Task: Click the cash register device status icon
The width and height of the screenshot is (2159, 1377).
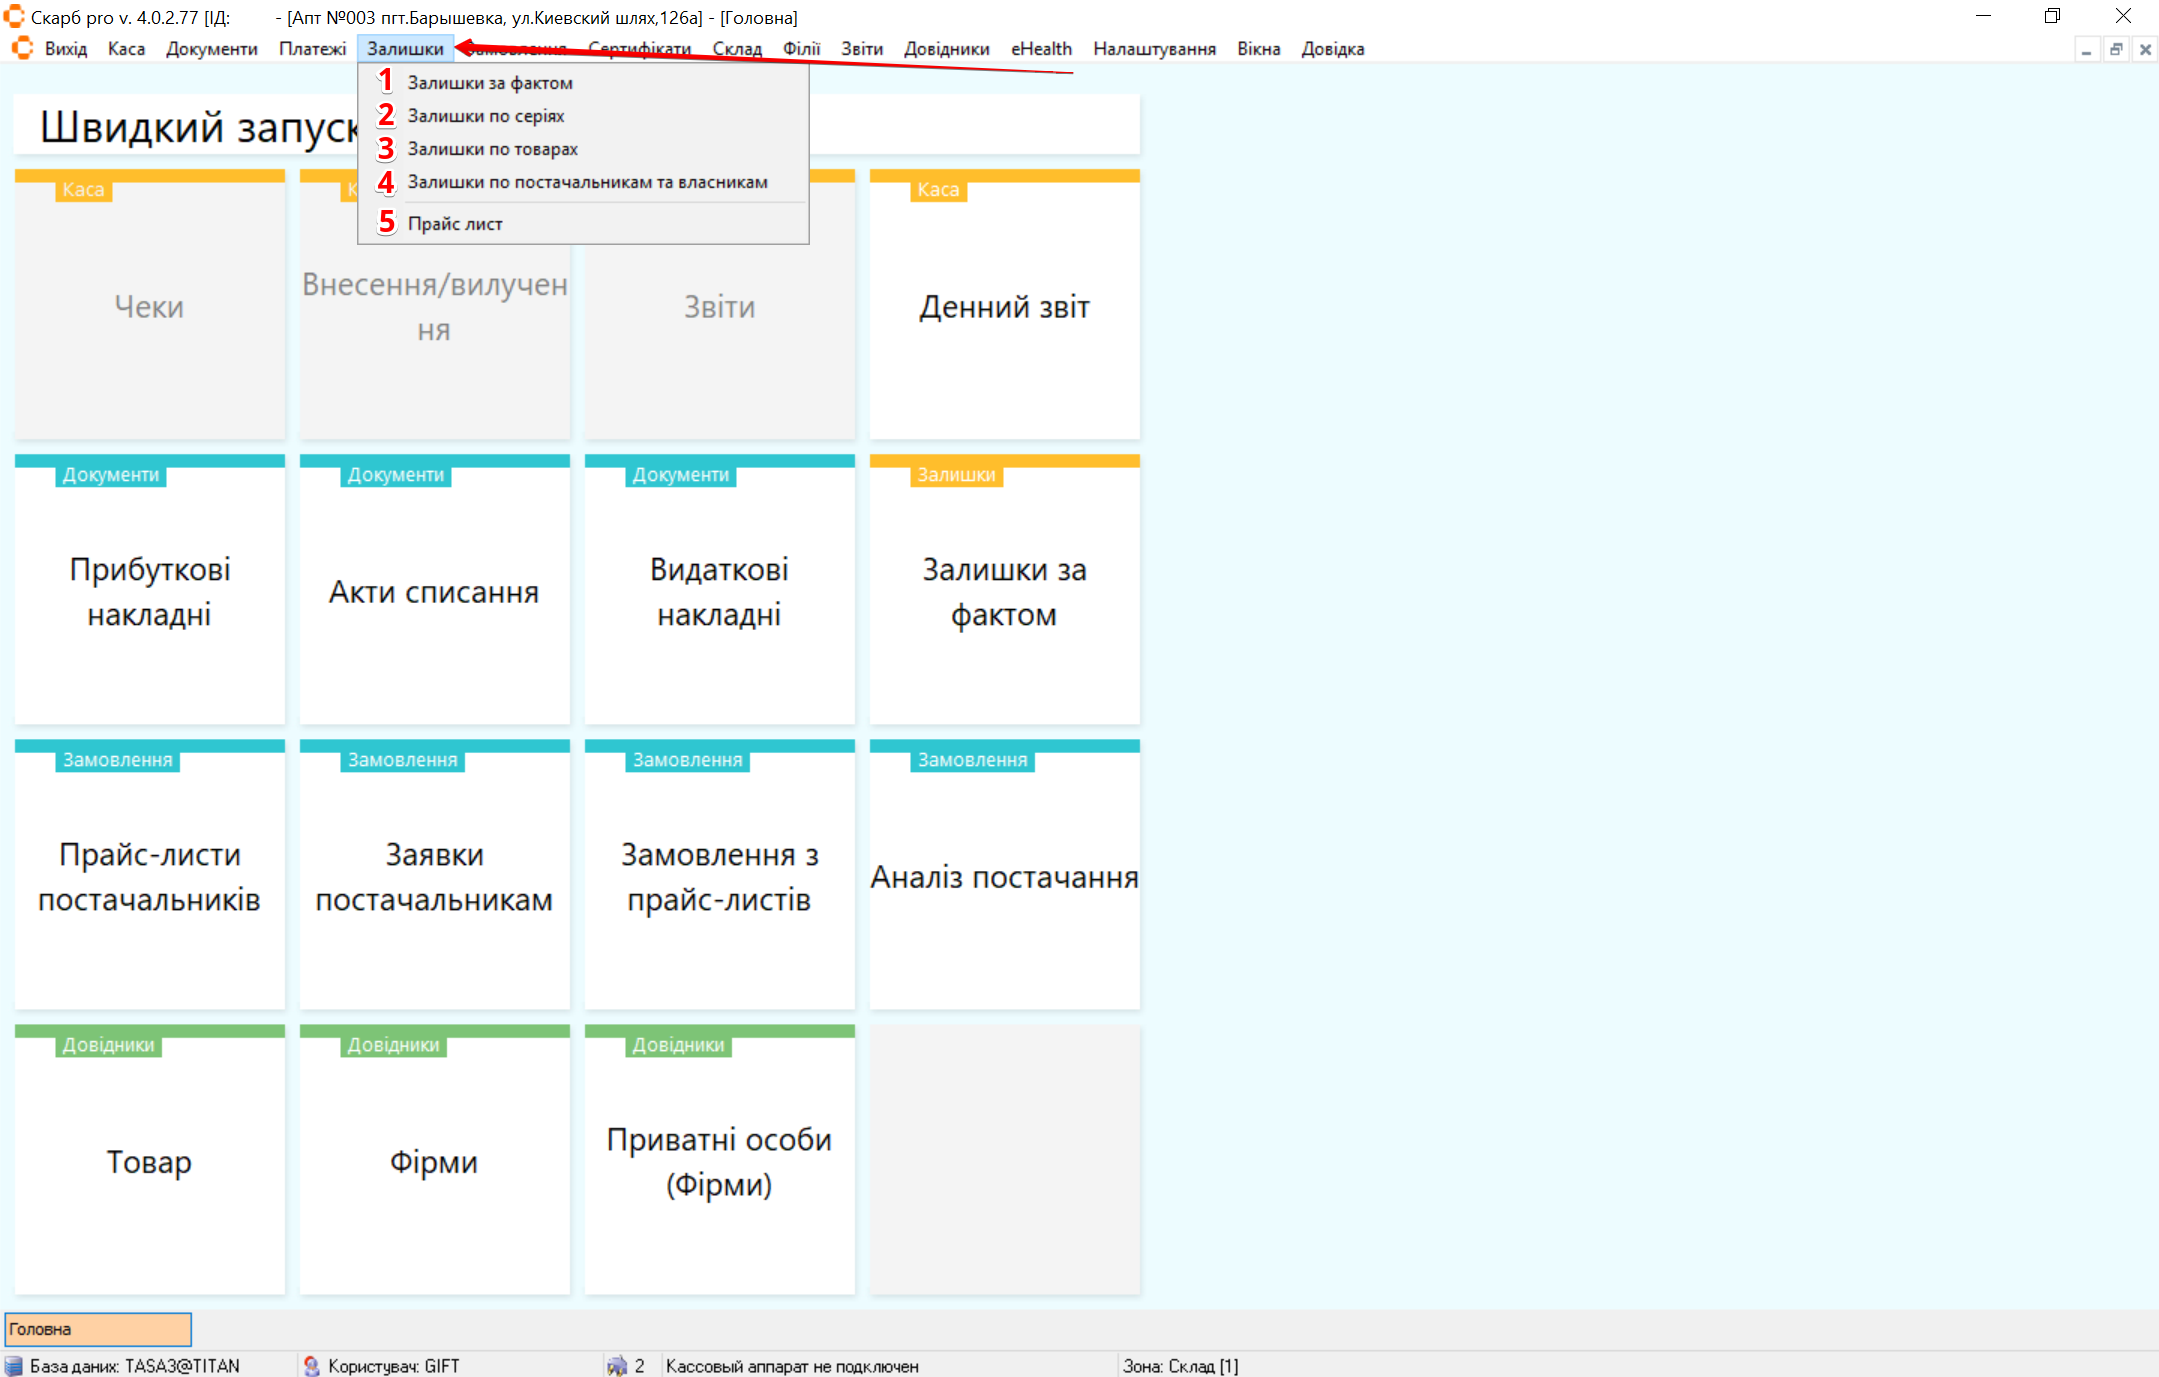Action: click(x=616, y=1366)
